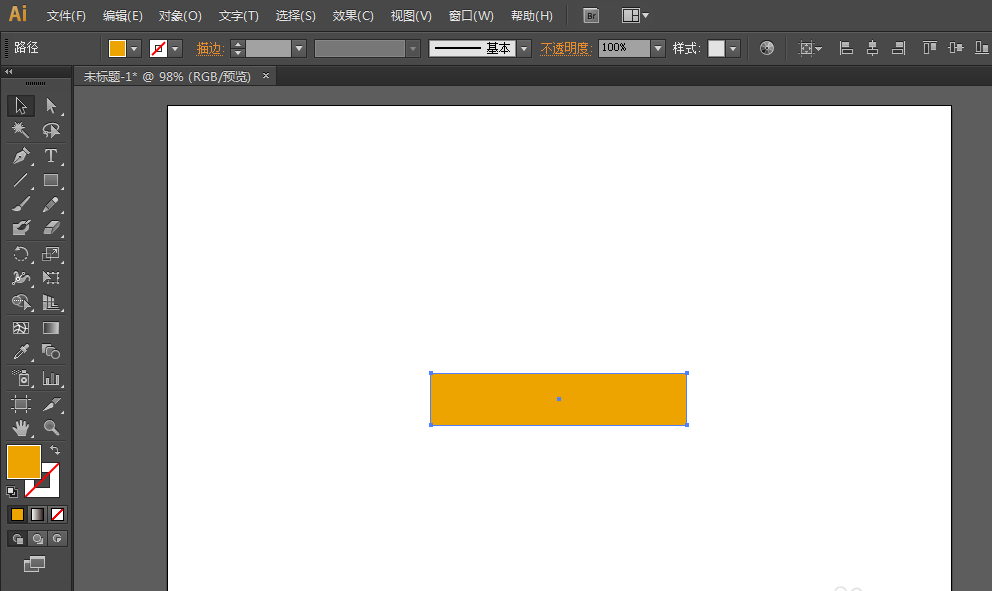This screenshot has height=591, width=992.
Task: Select the Line Segment tool
Action: pyautogui.click(x=21, y=180)
